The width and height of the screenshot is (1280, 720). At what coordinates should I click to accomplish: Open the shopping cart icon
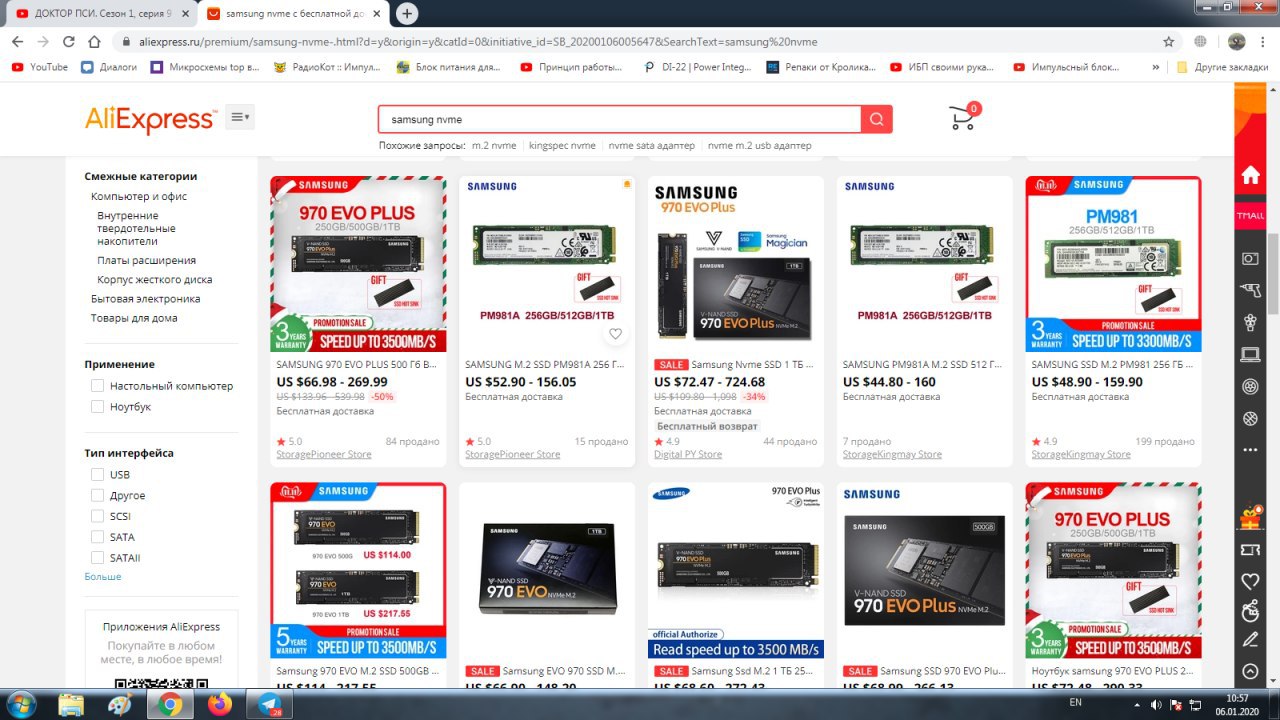pos(963,118)
